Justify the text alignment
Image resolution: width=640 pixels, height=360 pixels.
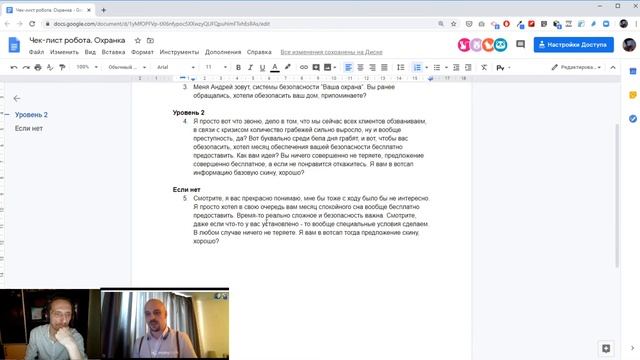click(384, 67)
